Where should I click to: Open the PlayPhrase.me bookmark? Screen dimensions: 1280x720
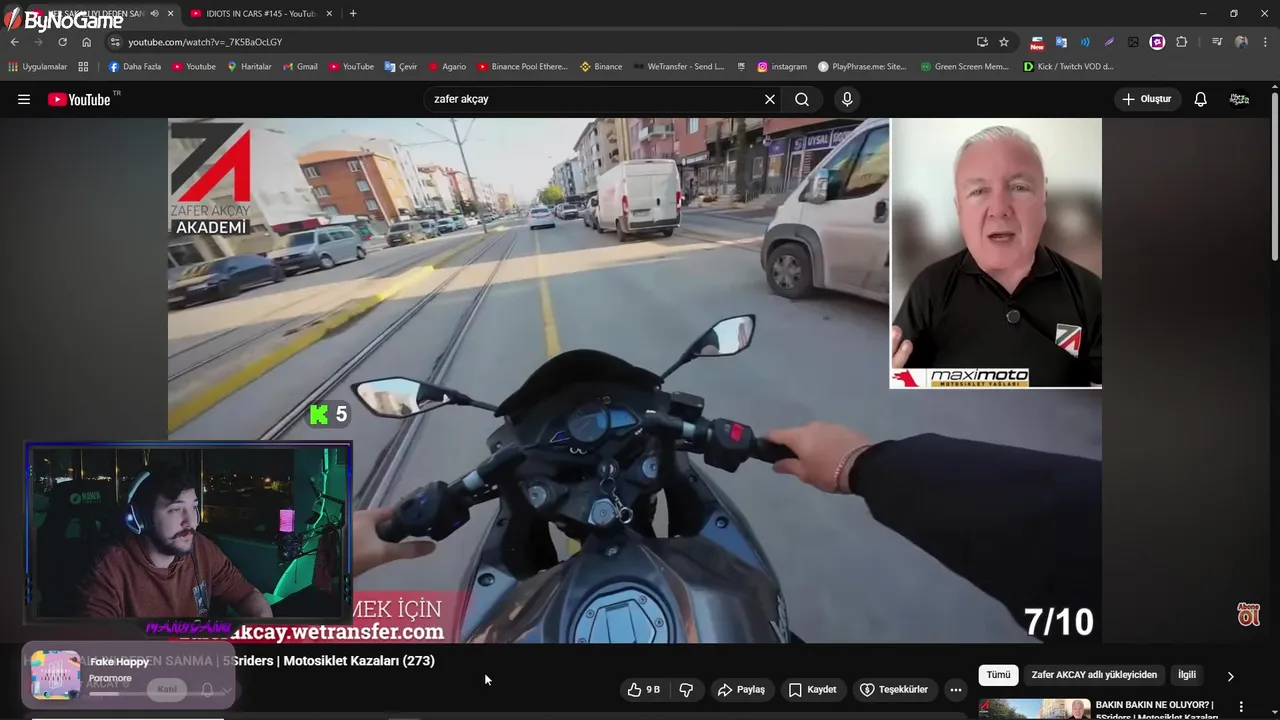pyautogui.click(x=862, y=67)
